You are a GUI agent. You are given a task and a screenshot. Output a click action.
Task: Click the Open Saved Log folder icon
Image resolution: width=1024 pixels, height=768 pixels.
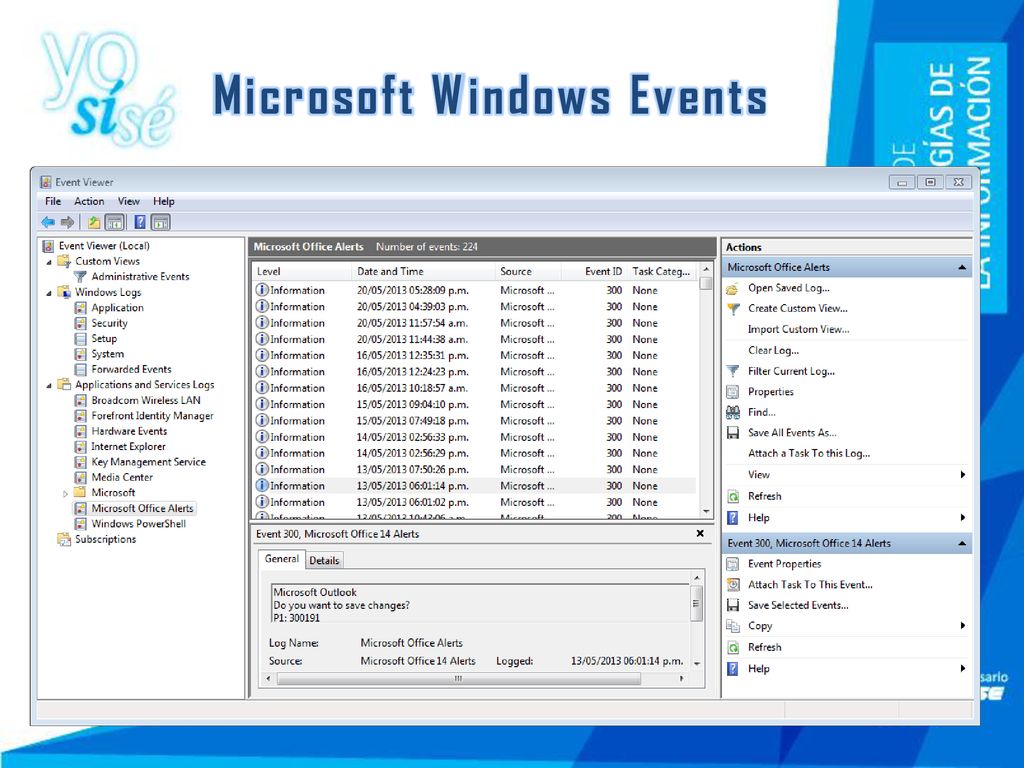(733, 288)
